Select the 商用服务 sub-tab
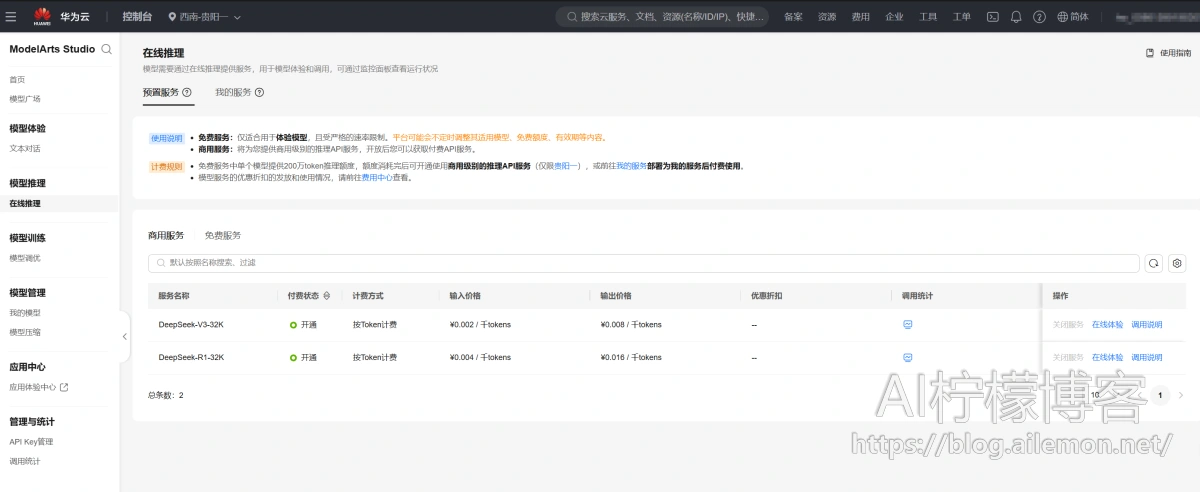Screen dimensions: 1200x492 click(x=166, y=235)
